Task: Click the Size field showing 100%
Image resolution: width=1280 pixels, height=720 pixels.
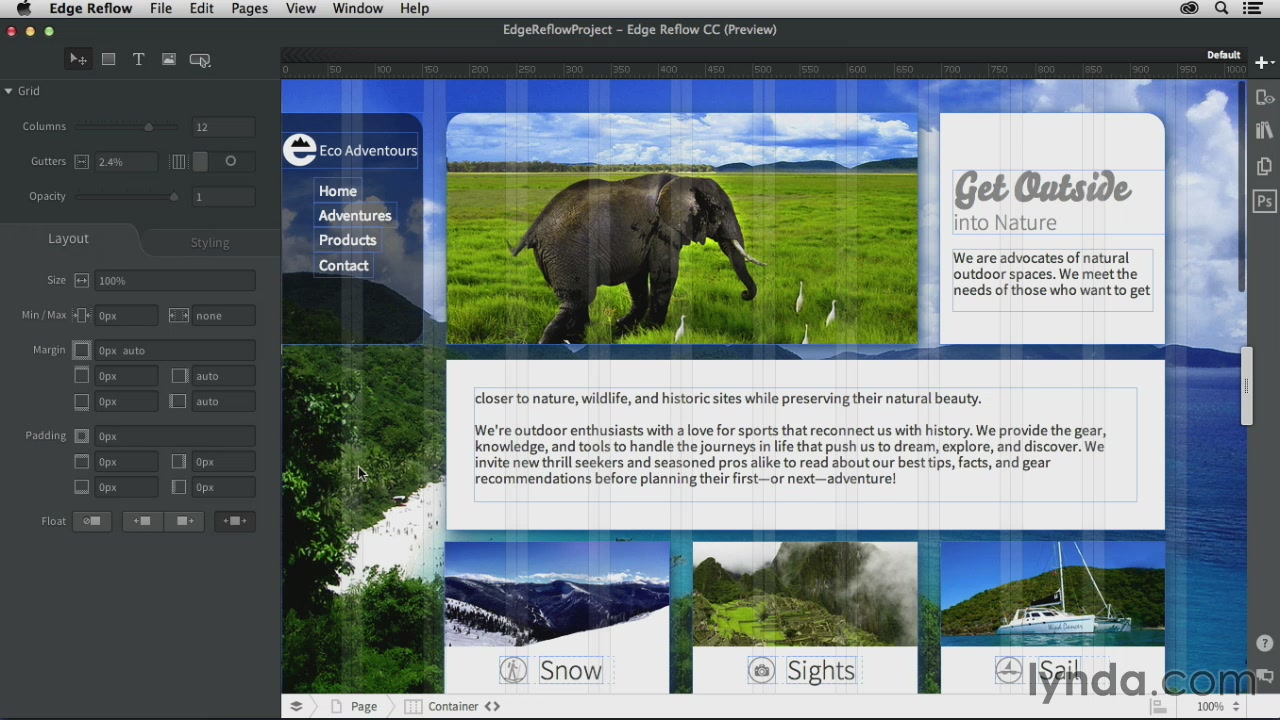Action: pyautogui.click(x=175, y=281)
